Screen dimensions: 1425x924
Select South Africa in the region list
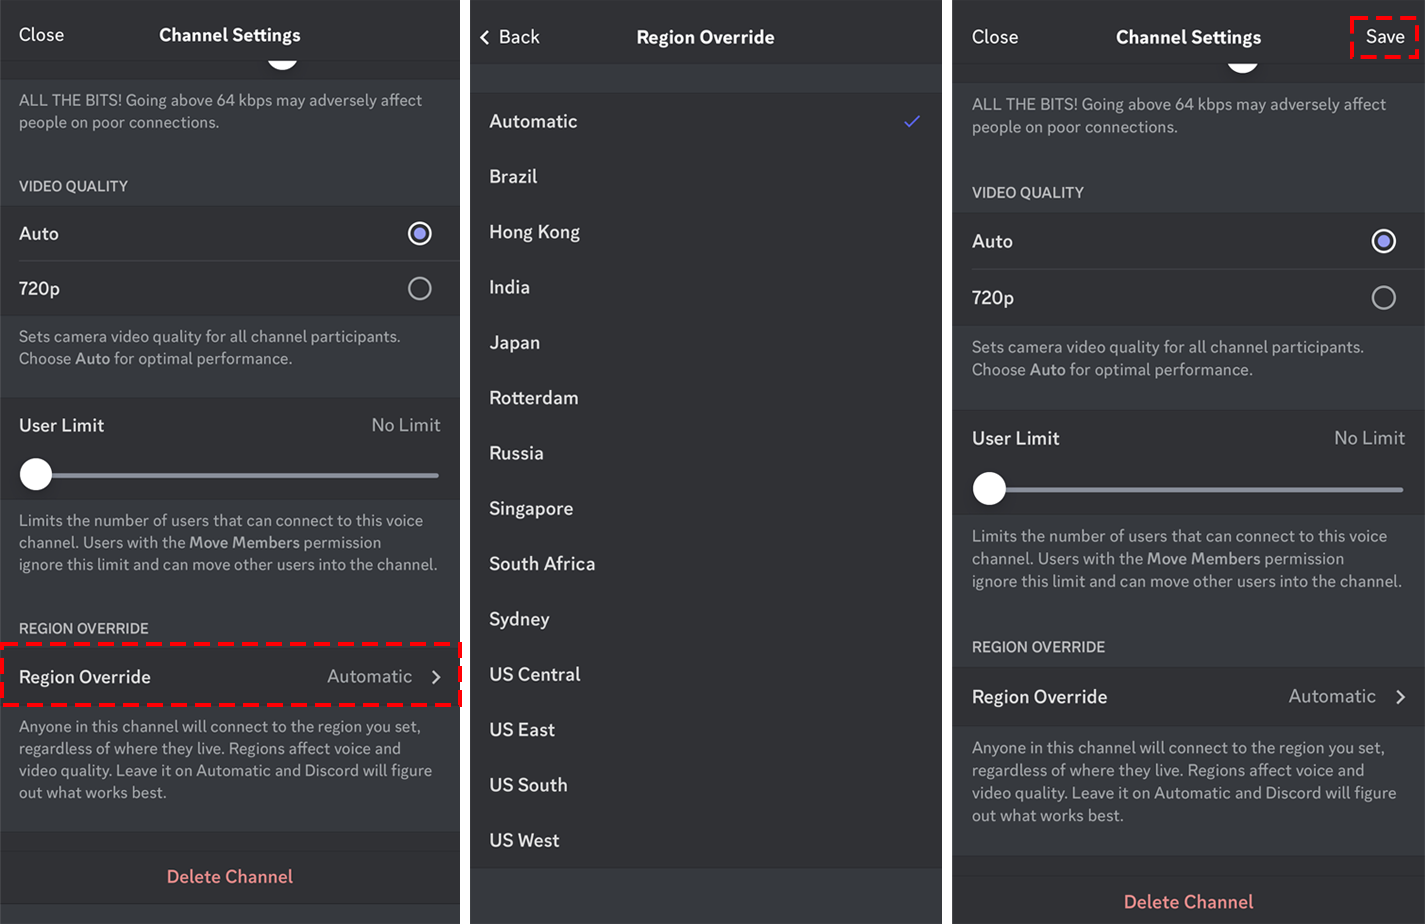point(542,563)
